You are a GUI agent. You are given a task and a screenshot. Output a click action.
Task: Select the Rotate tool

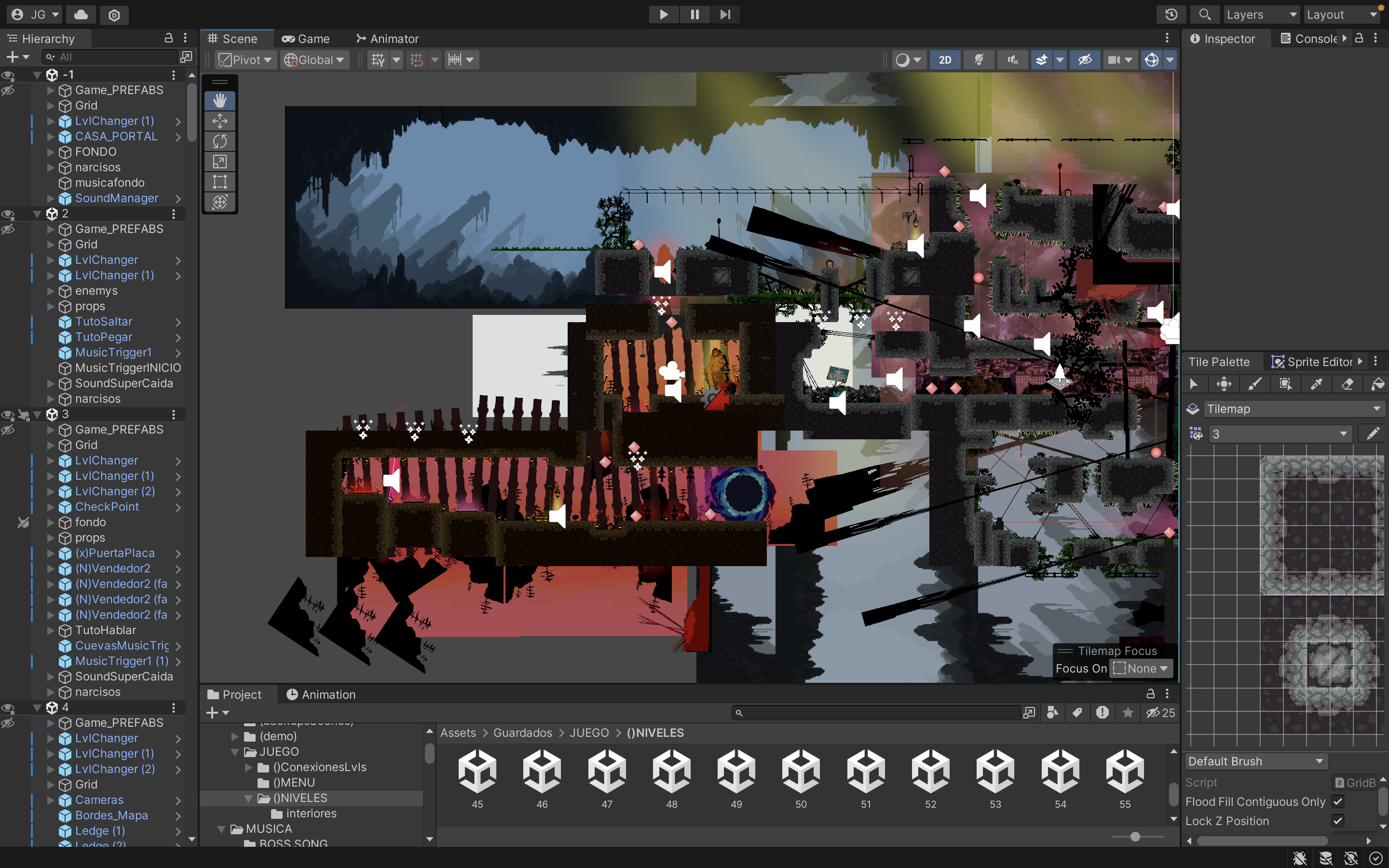[221, 141]
